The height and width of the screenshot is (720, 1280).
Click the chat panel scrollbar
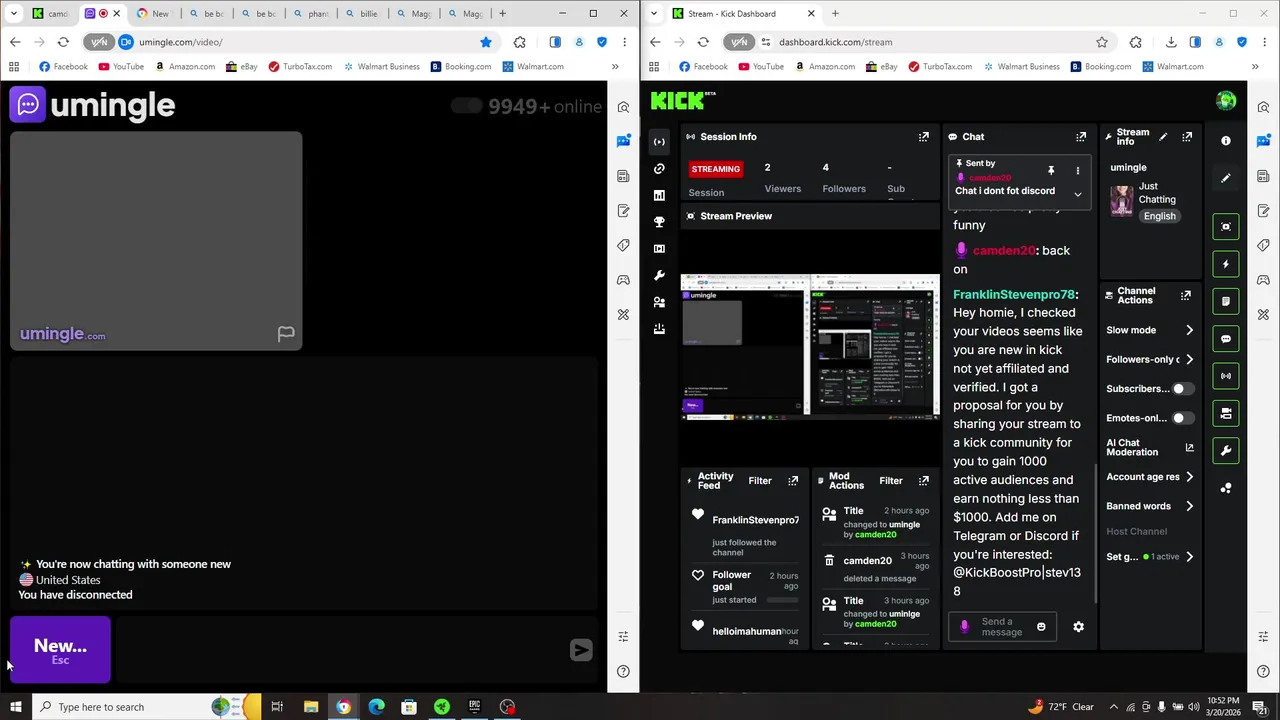(1097, 533)
